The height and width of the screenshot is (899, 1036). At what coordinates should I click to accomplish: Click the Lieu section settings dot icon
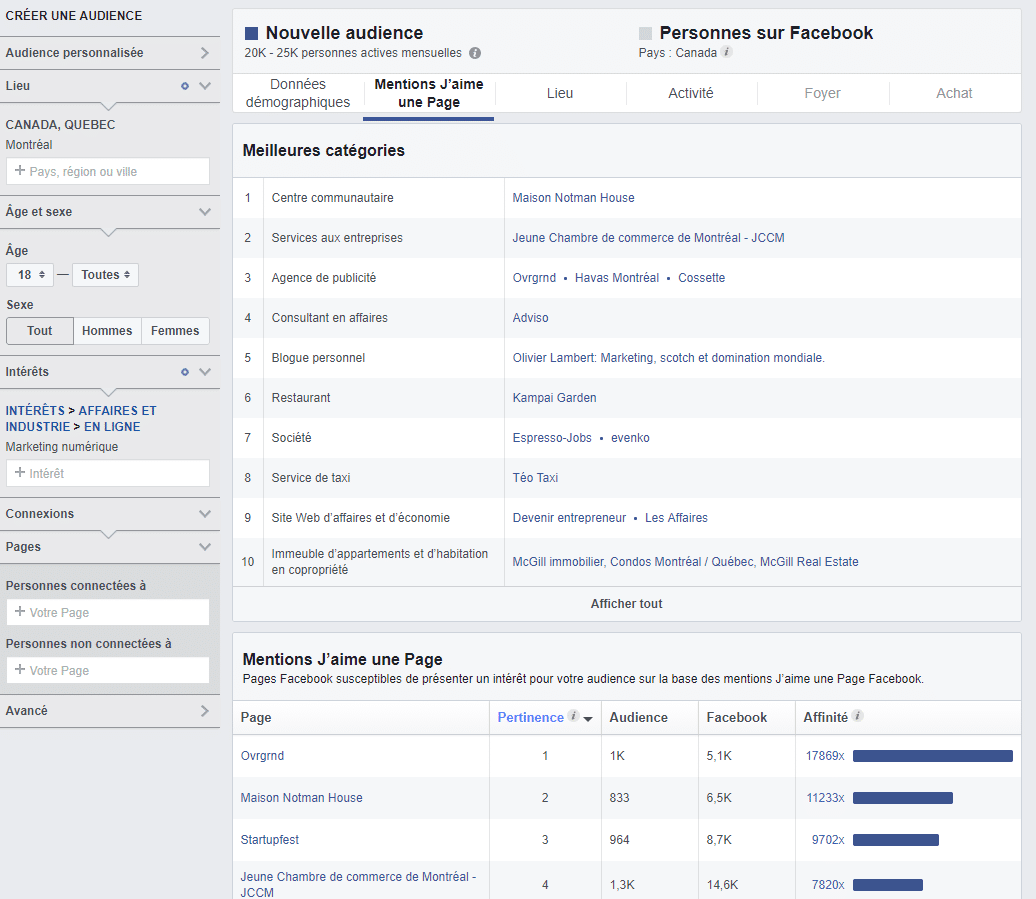coord(185,86)
